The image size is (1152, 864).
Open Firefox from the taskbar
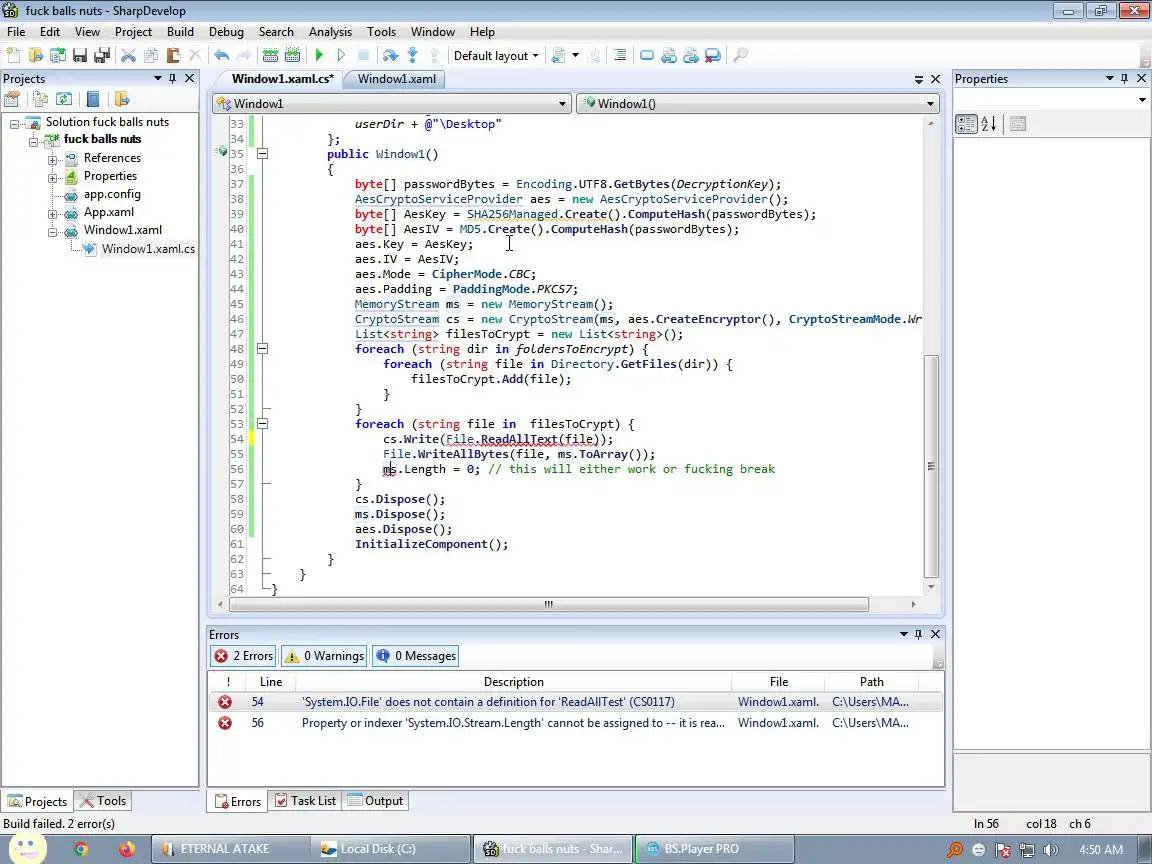click(x=126, y=849)
